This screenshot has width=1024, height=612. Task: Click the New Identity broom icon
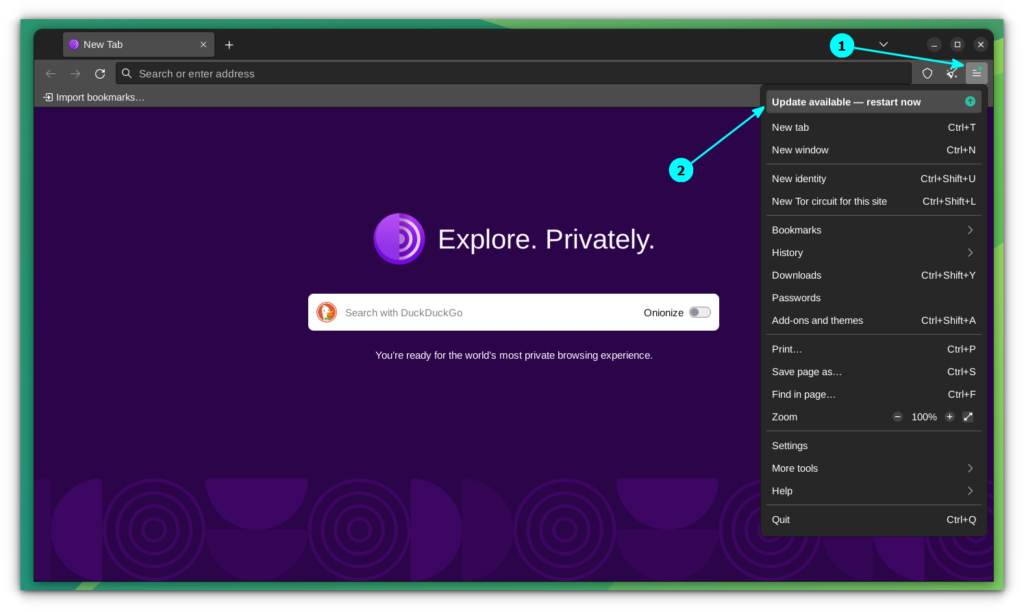[x=952, y=73]
